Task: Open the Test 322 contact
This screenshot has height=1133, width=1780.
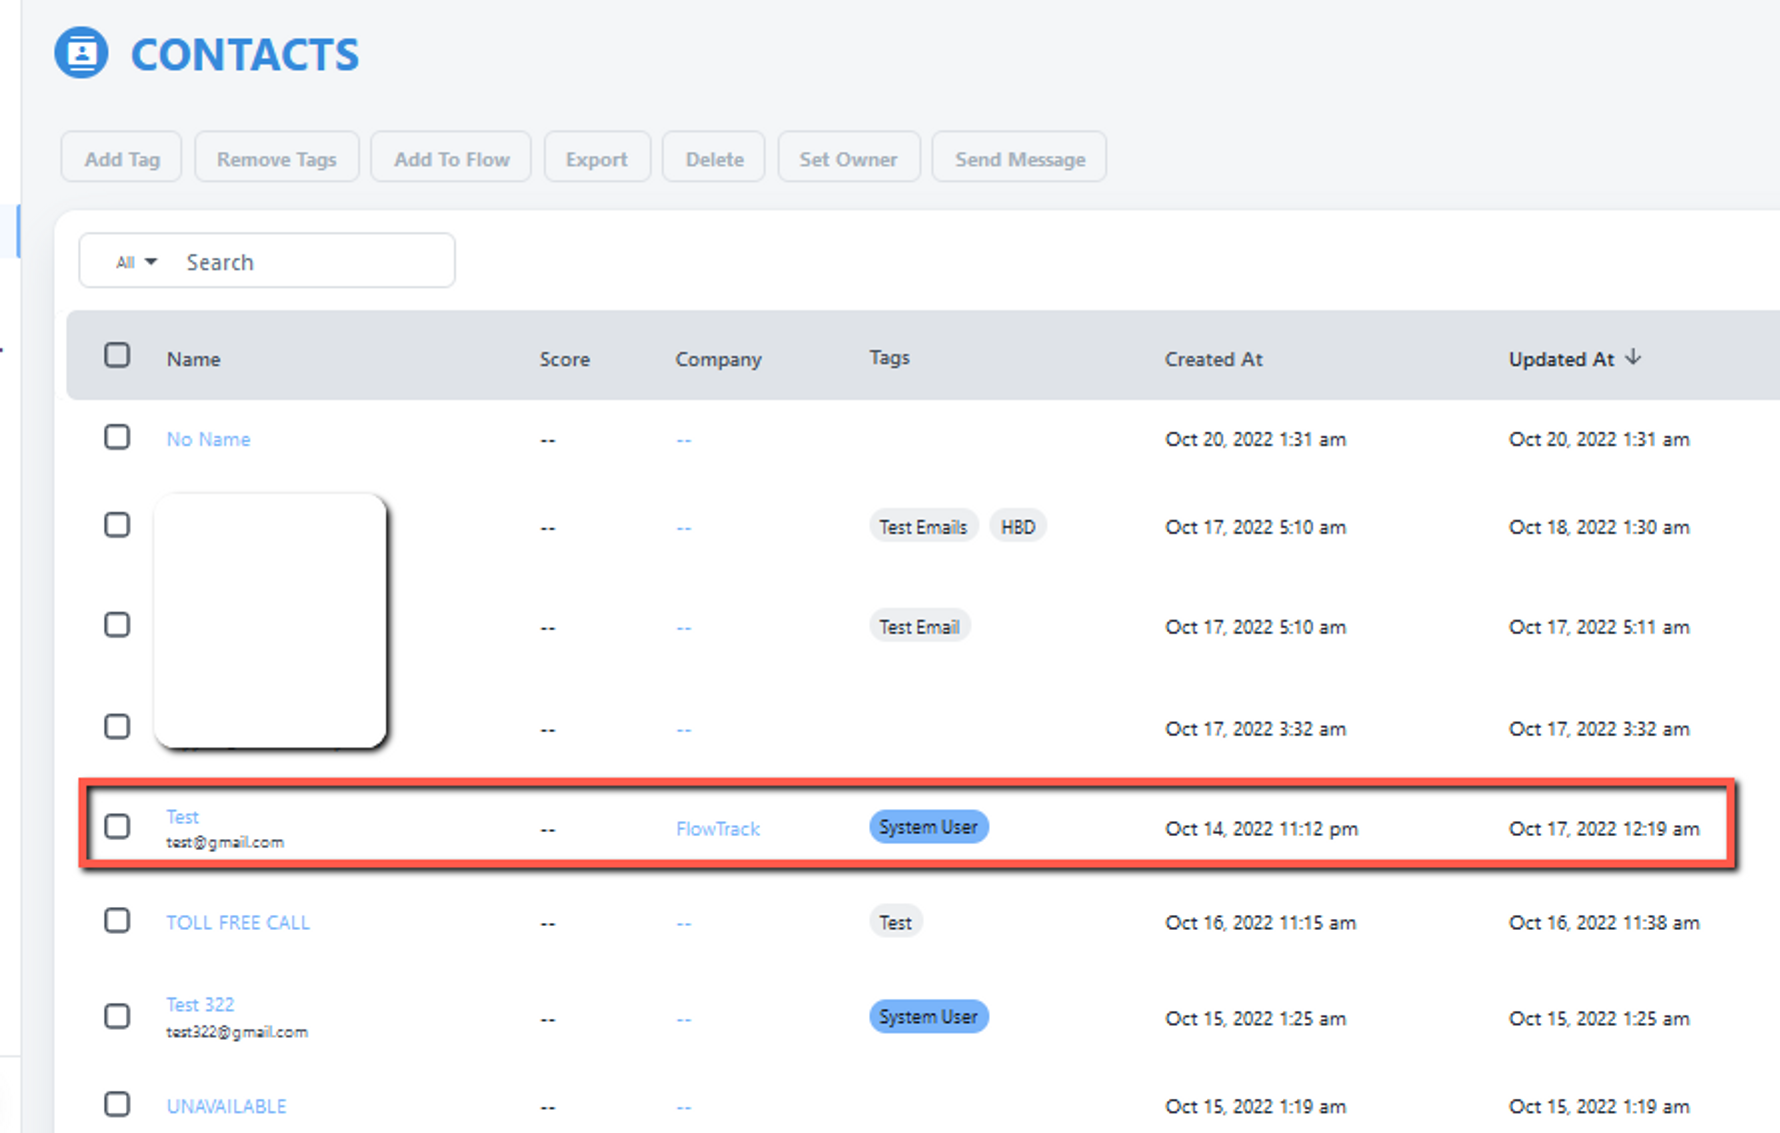Action: 200,1004
